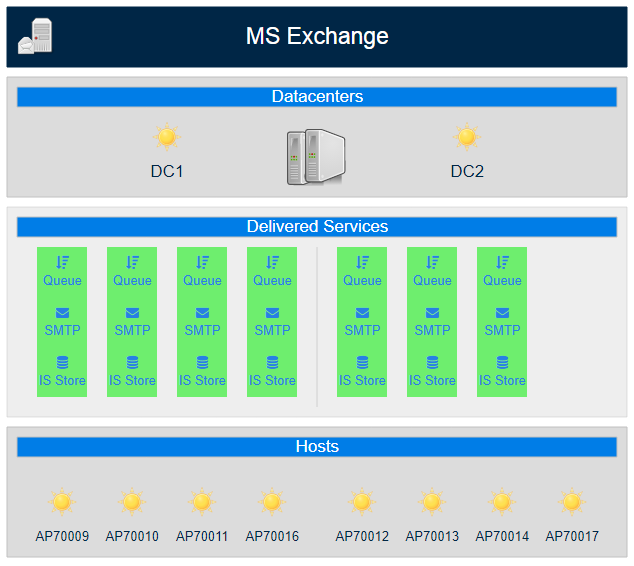Click the DC1 sun status icon
This screenshot has width=634, height=566.
(167, 137)
